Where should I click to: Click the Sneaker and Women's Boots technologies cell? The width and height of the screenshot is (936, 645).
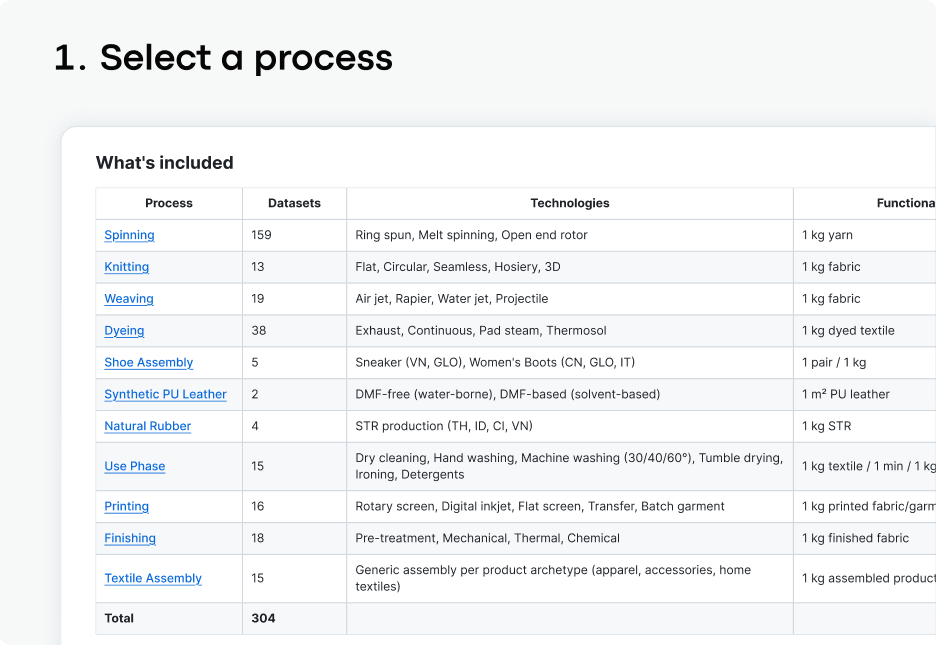pyautogui.click(x=570, y=362)
